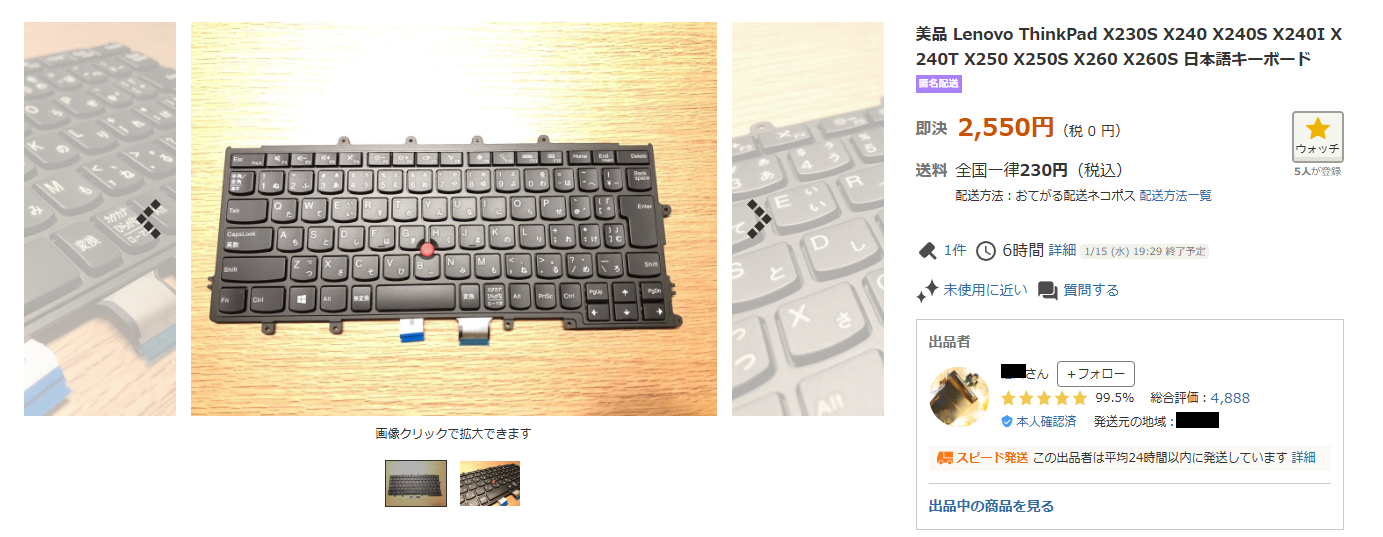Open 出品中の商品を見る link
The image size is (1383, 537).
(991, 506)
